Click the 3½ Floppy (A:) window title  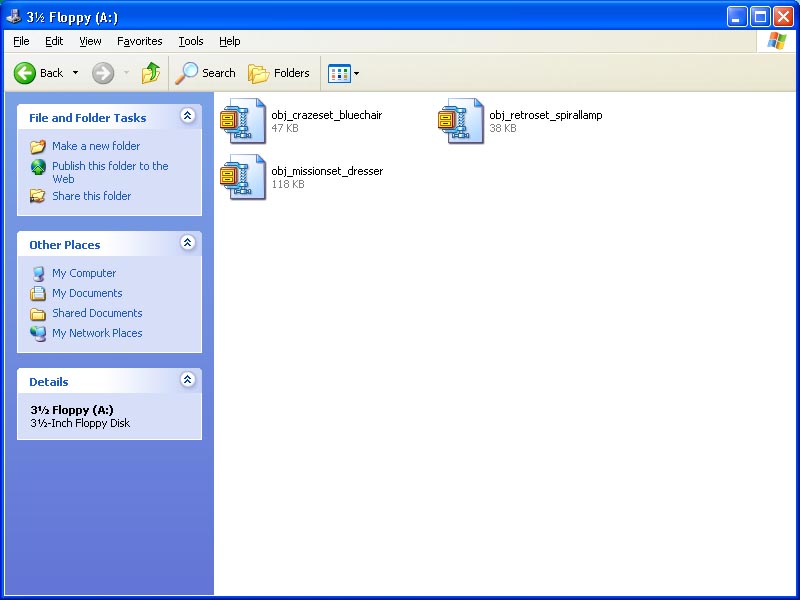coord(72,17)
